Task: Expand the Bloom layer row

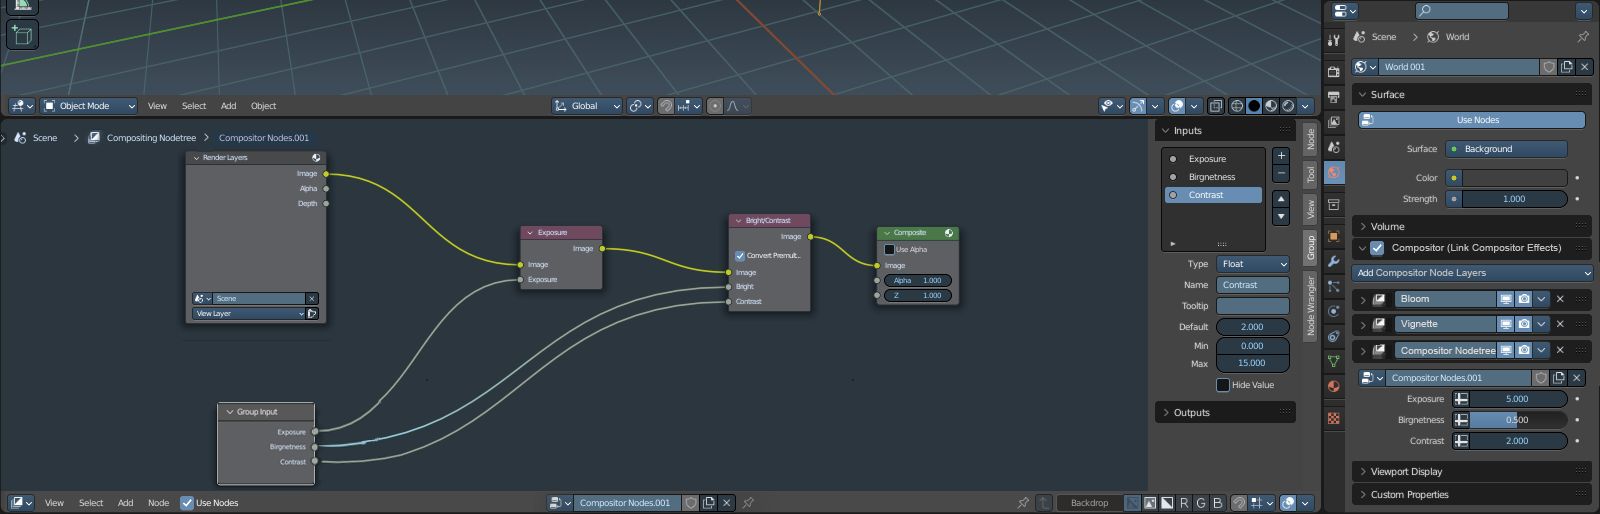Action: pyautogui.click(x=1363, y=299)
